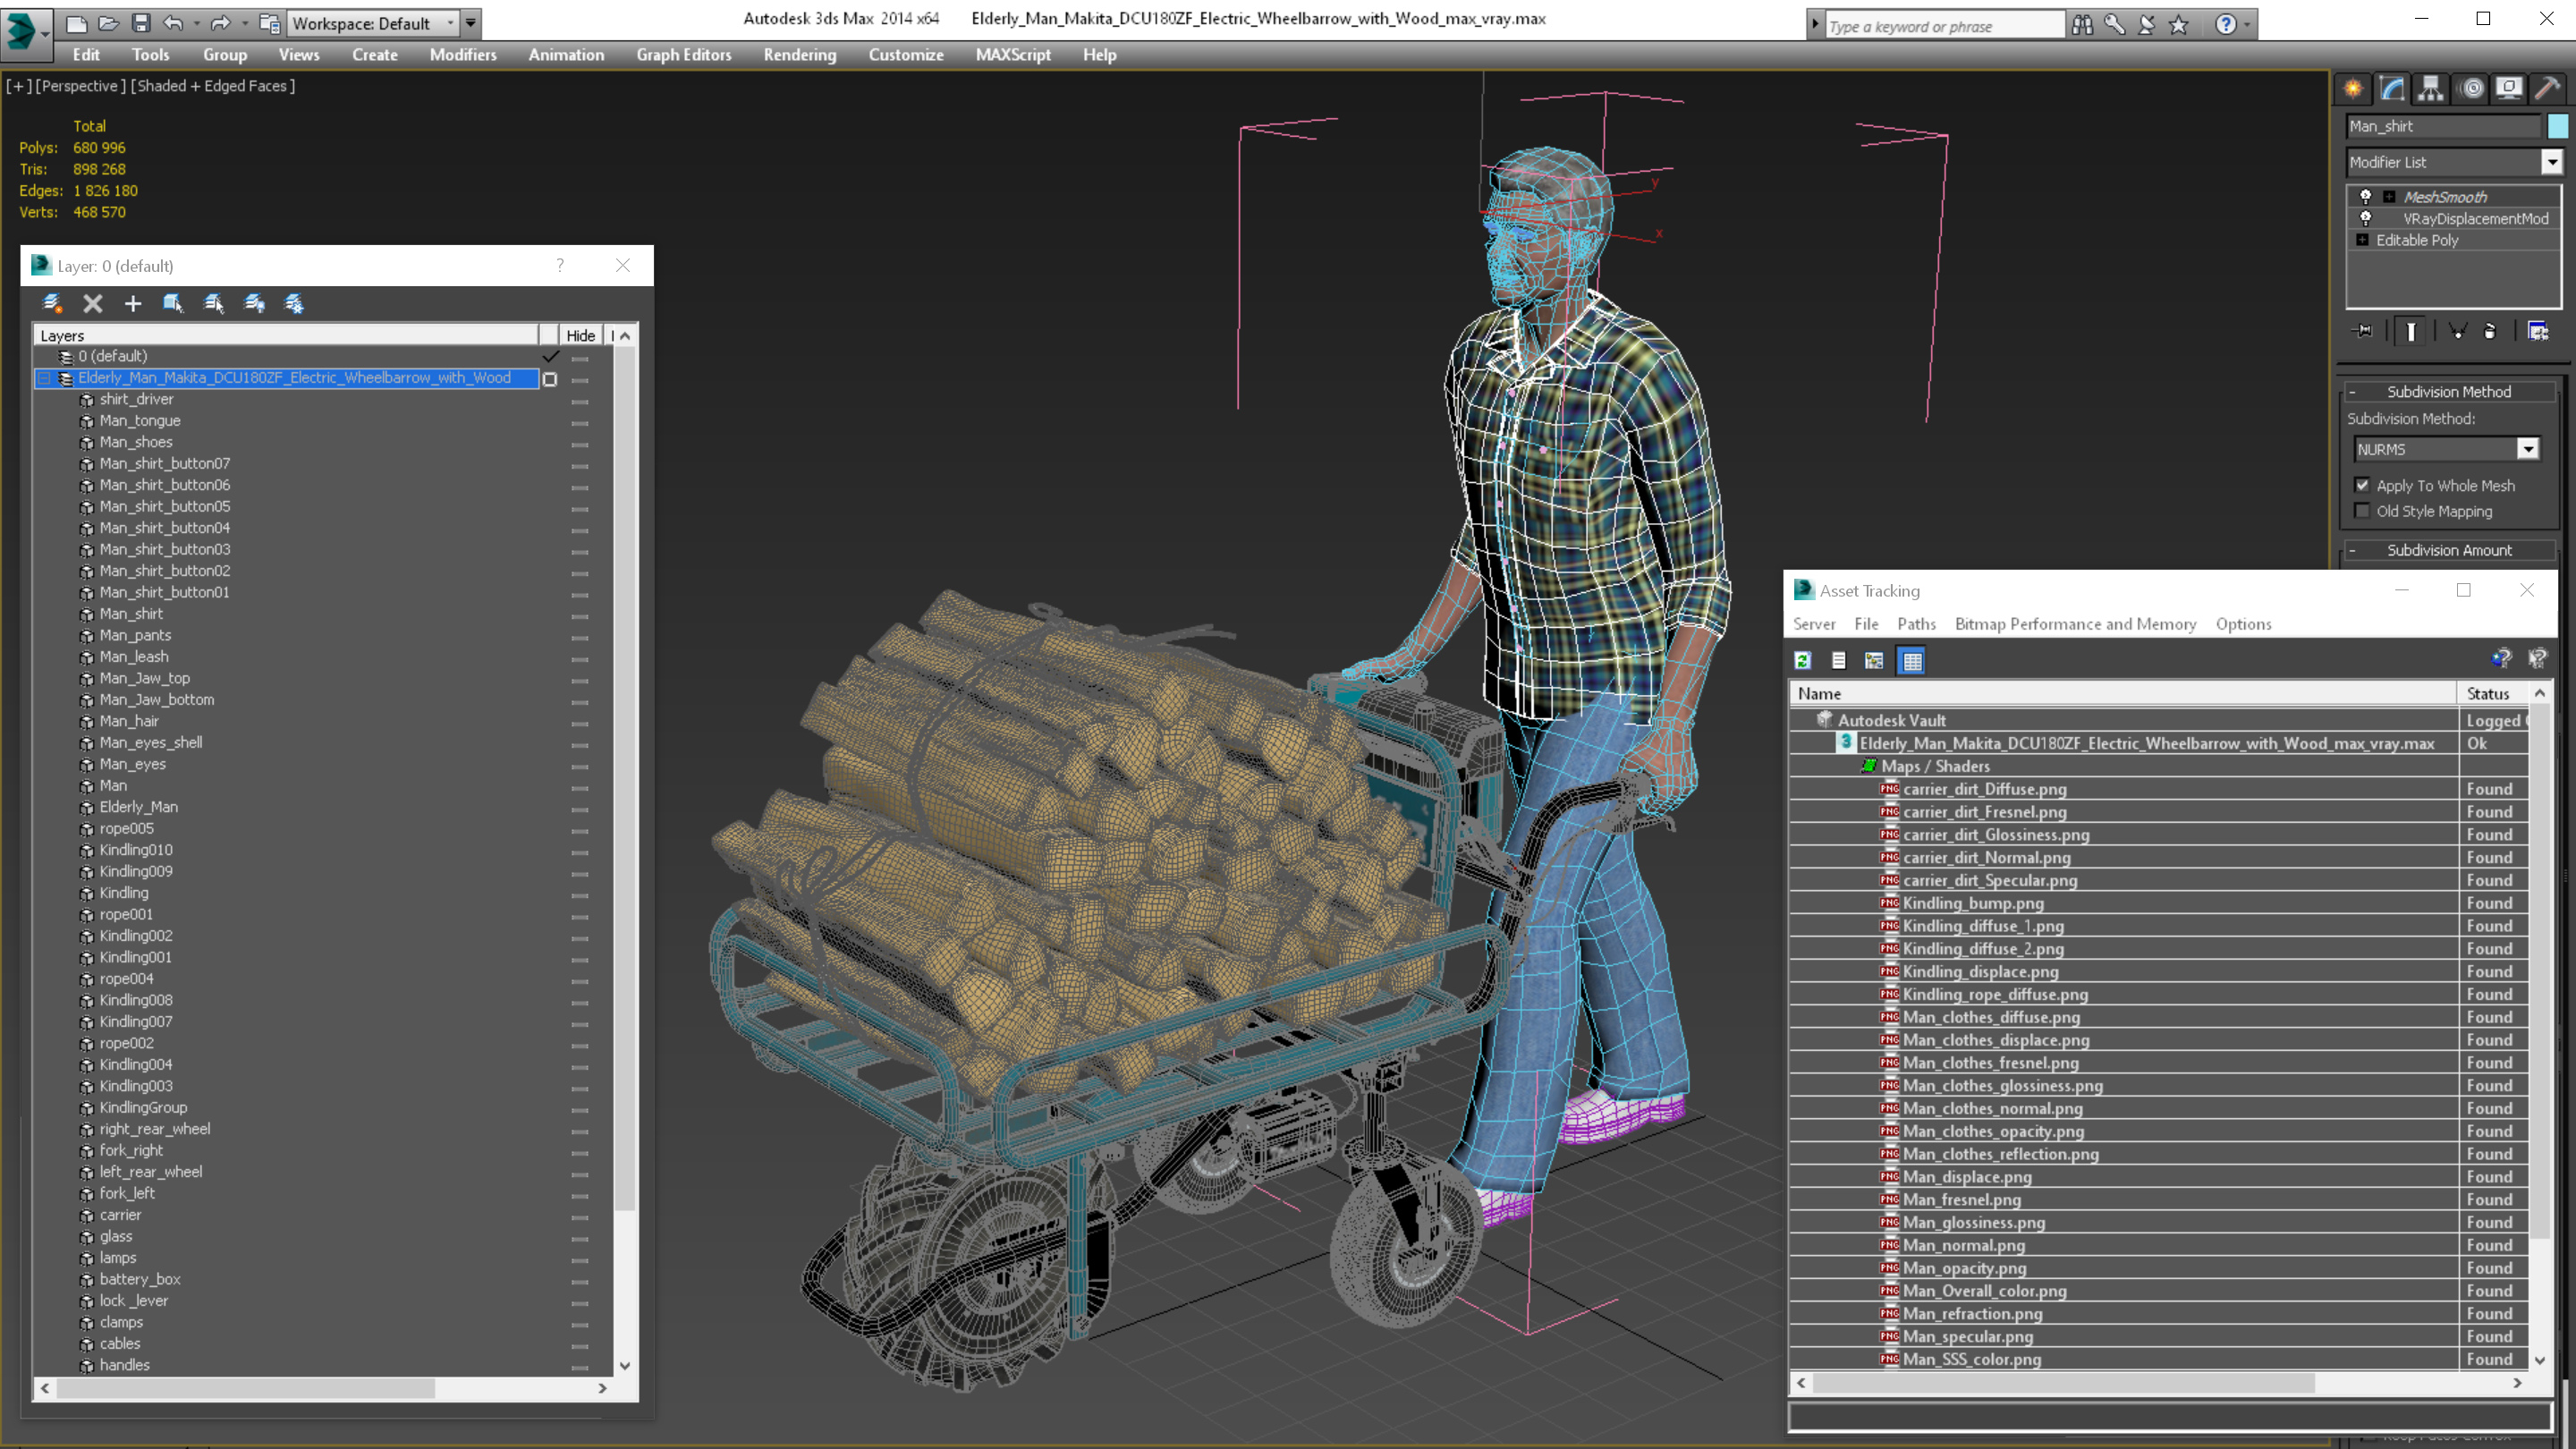Viewport: 2576px width, 1449px height.
Task: Open the Utilities hammer panel tab
Action: click(x=2547, y=89)
